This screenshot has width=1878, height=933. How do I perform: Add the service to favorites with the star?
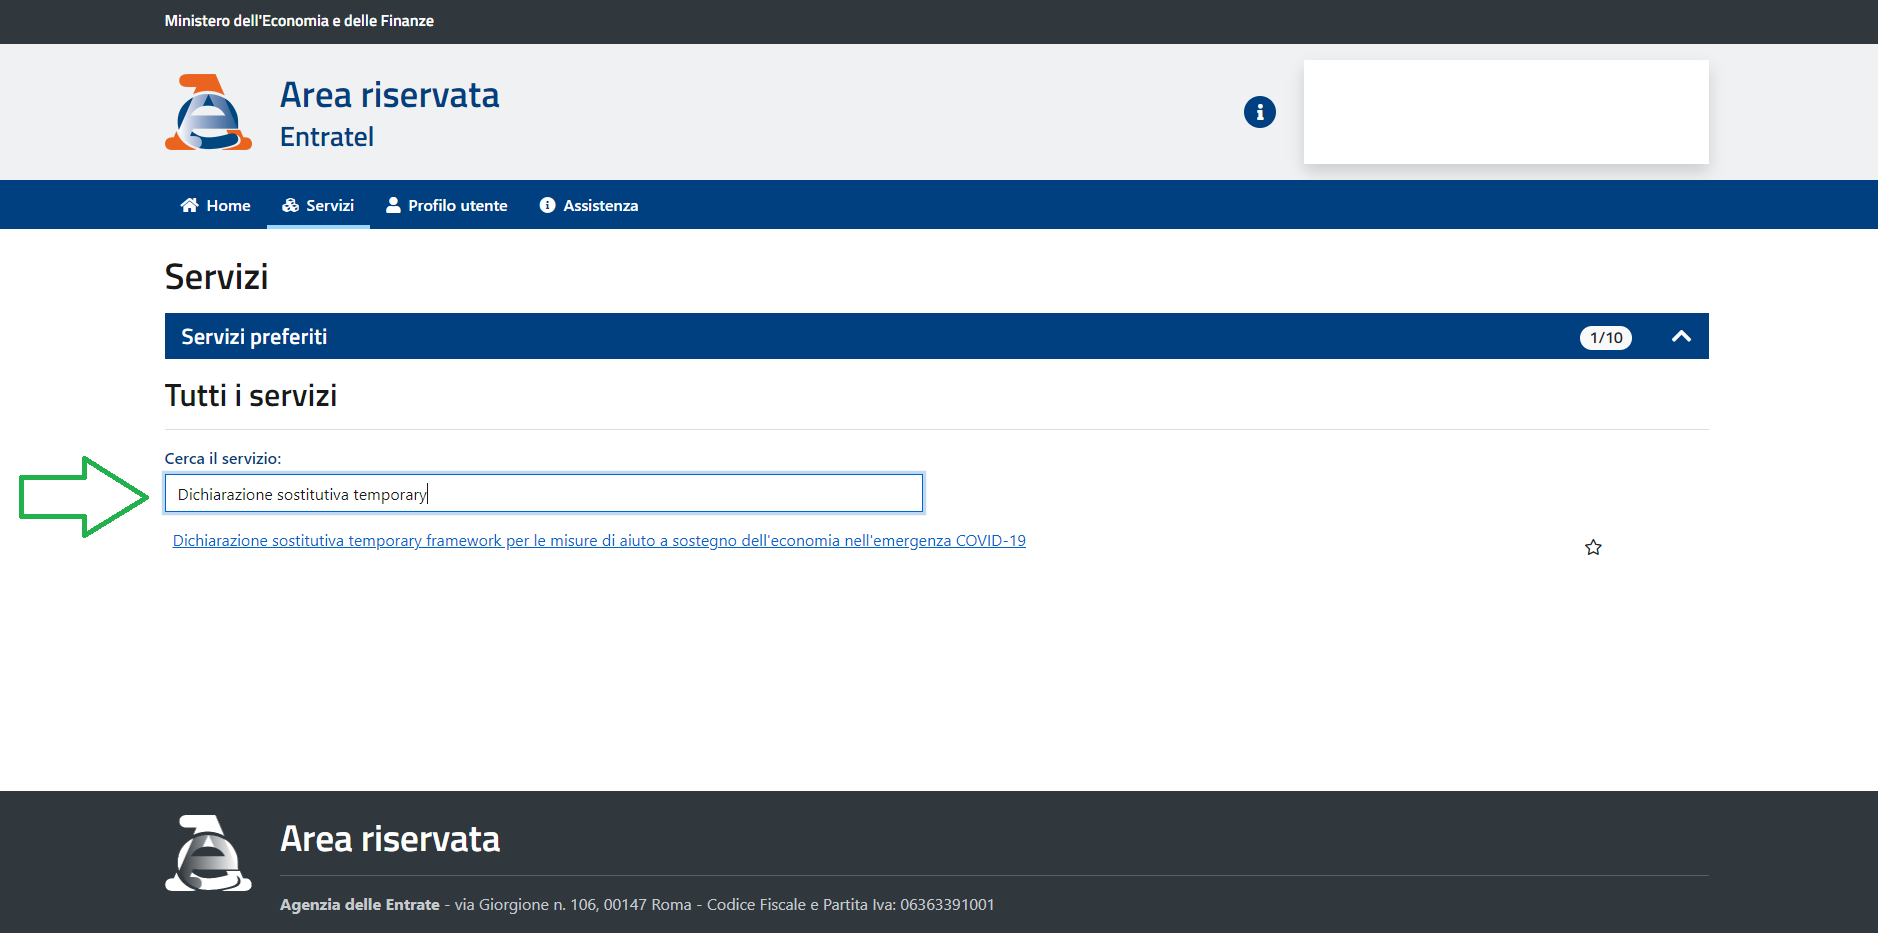point(1593,547)
